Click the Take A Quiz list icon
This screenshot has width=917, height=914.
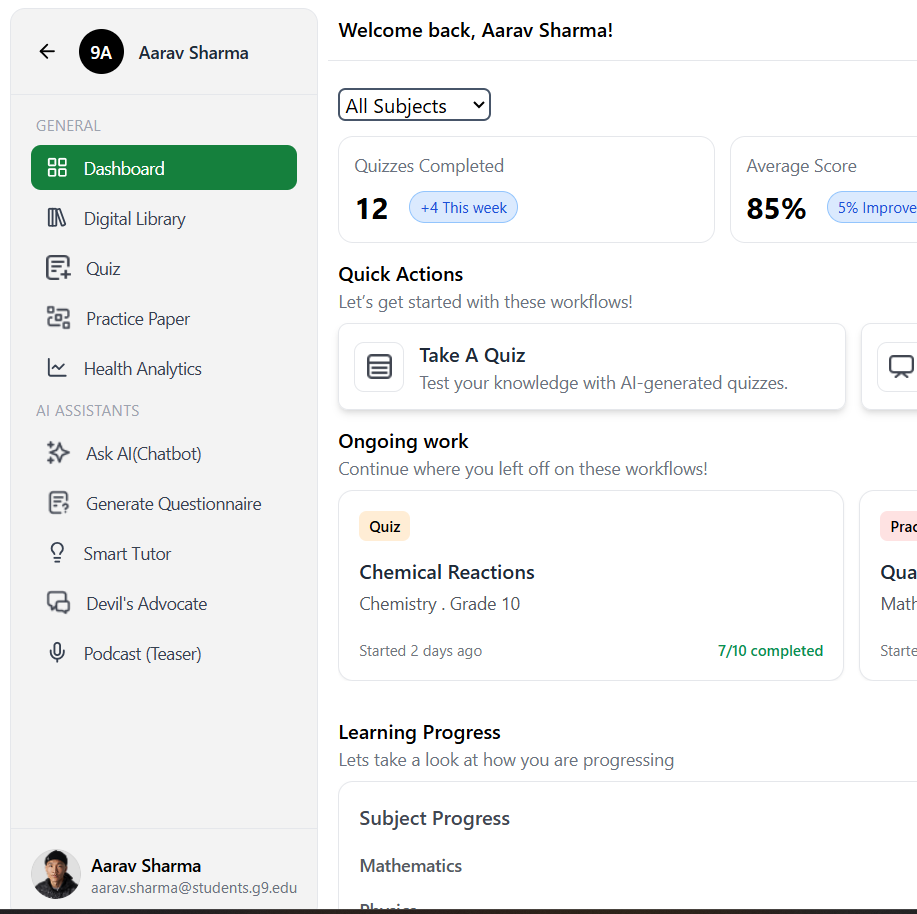pyautogui.click(x=379, y=367)
